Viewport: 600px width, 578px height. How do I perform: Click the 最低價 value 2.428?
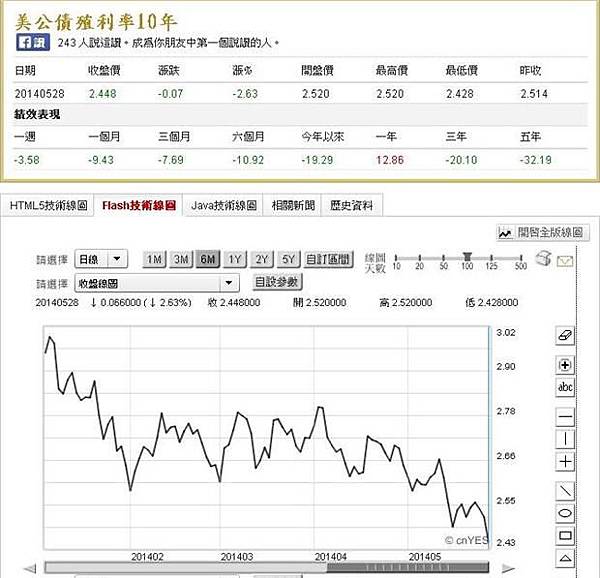(460, 94)
